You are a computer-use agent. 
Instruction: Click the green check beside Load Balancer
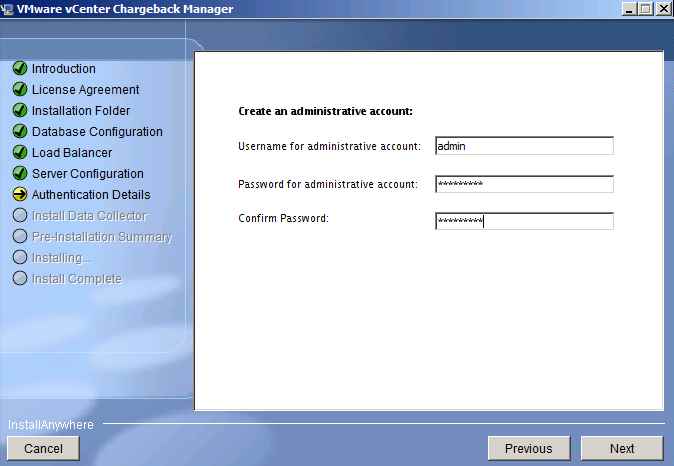click(x=20, y=152)
